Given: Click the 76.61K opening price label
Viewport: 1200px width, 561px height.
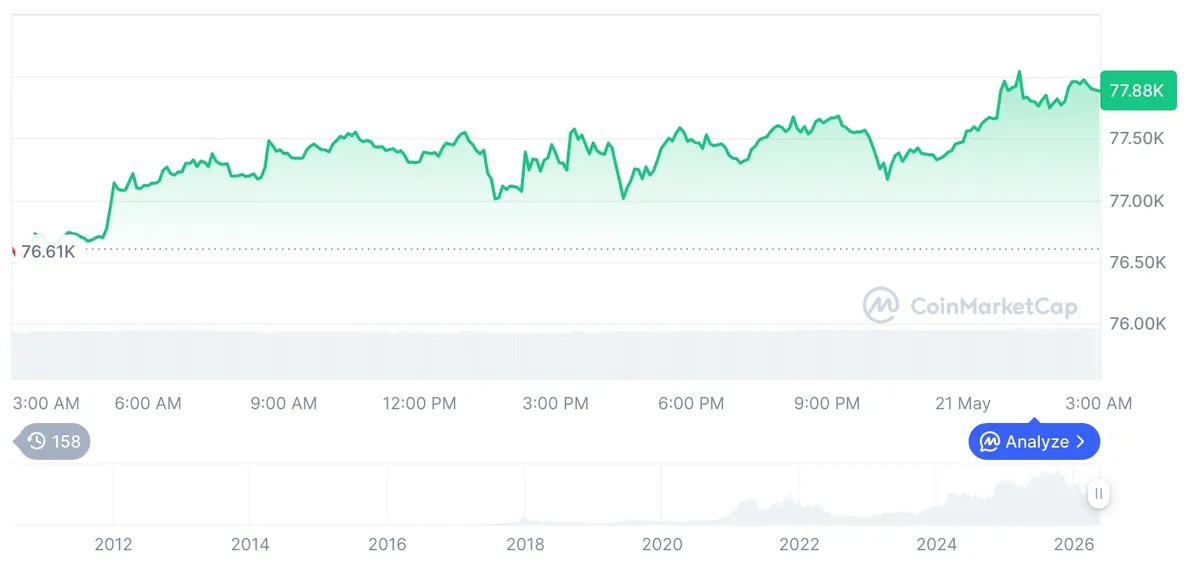Looking at the screenshot, I should click(x=48, y=251).
